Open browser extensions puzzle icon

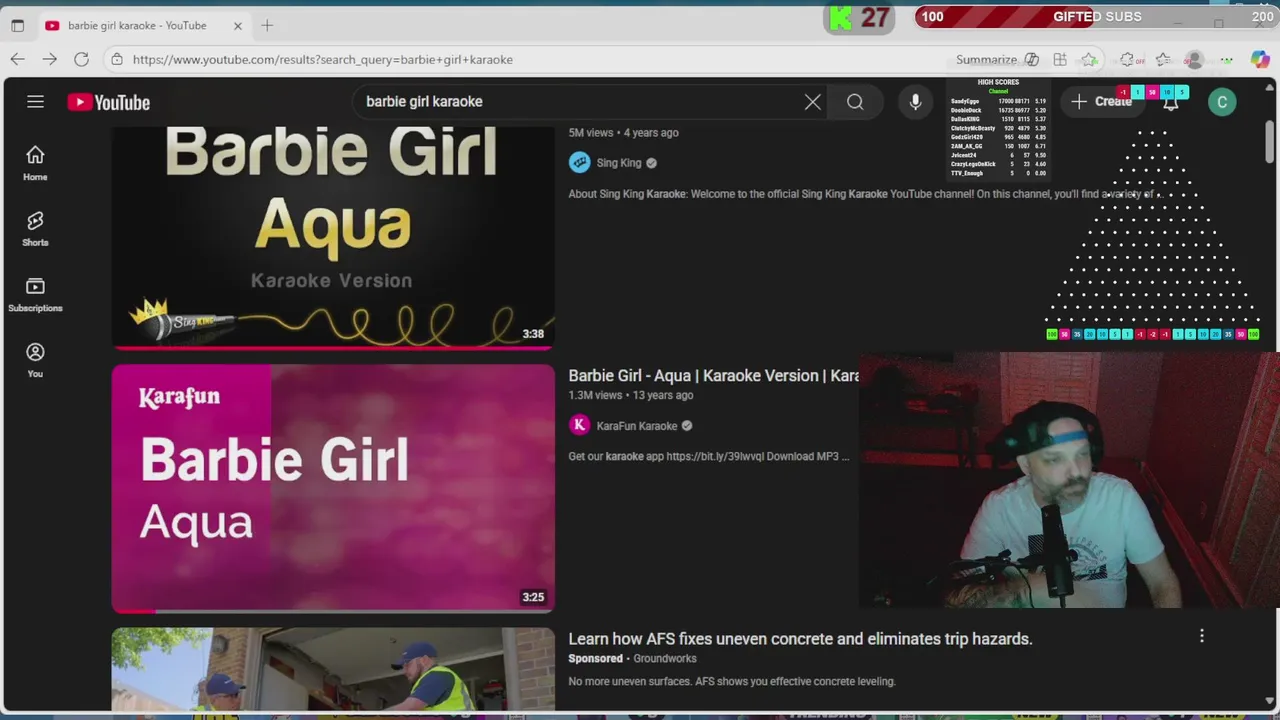1127,59
